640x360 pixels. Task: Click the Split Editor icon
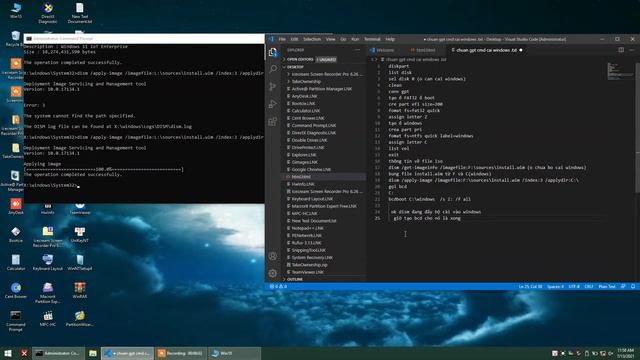621,50
